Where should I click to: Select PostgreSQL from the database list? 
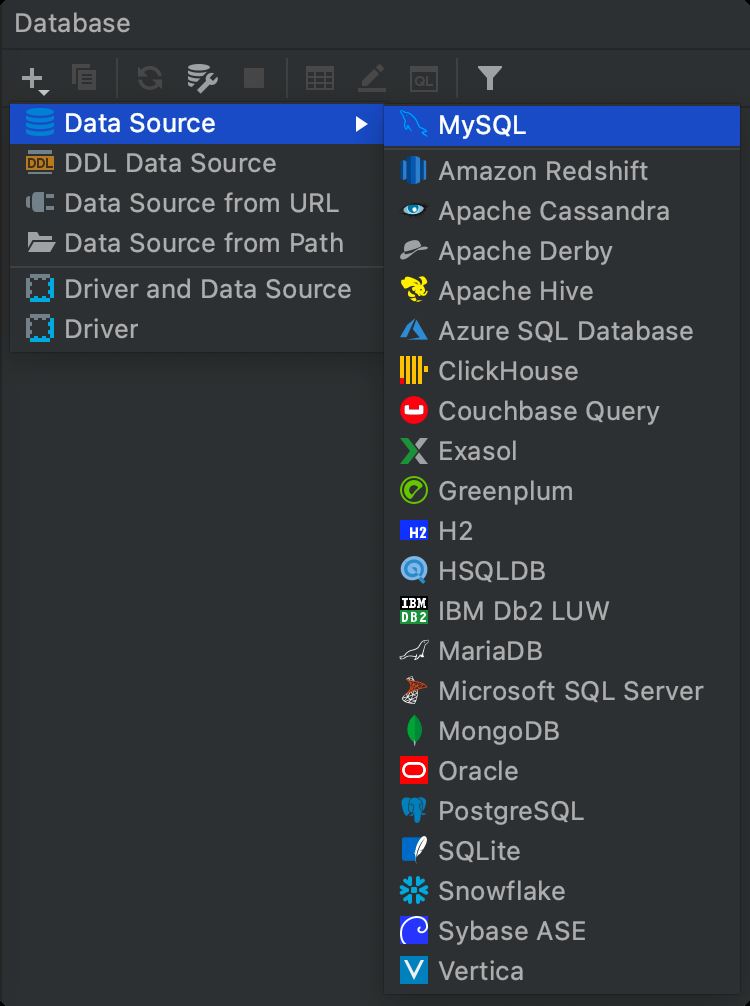pos(510,811)
